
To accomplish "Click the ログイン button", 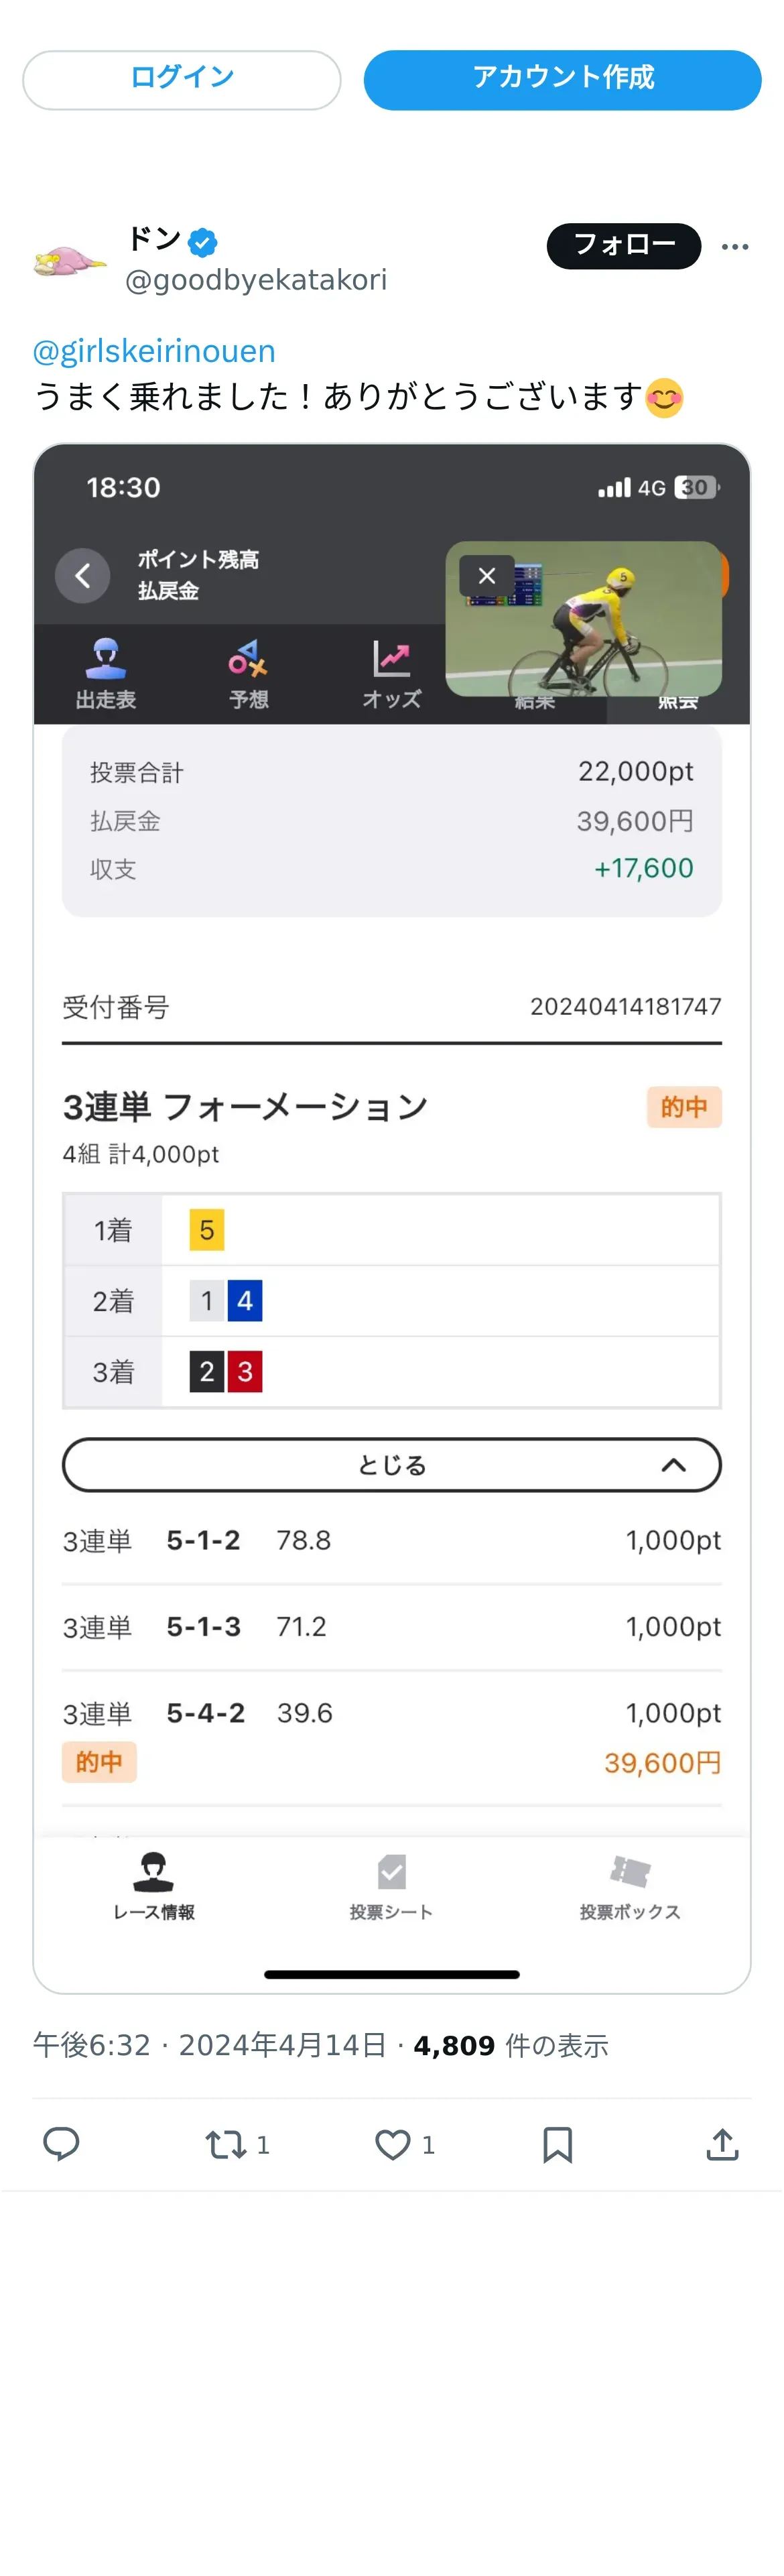I will click(182, 79).
